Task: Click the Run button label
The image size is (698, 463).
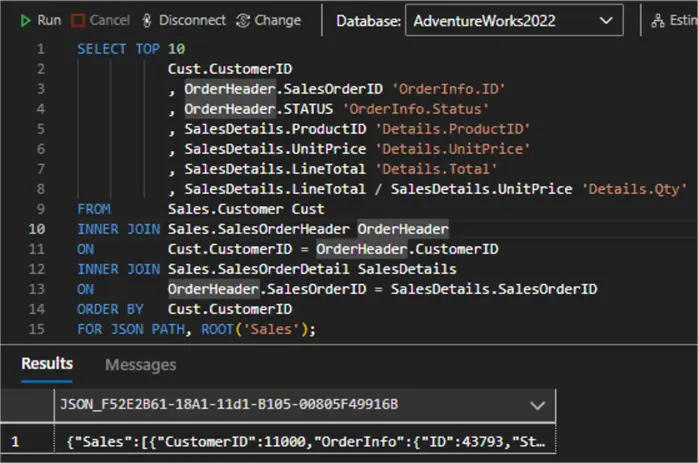Action: (x=49, y=20)
